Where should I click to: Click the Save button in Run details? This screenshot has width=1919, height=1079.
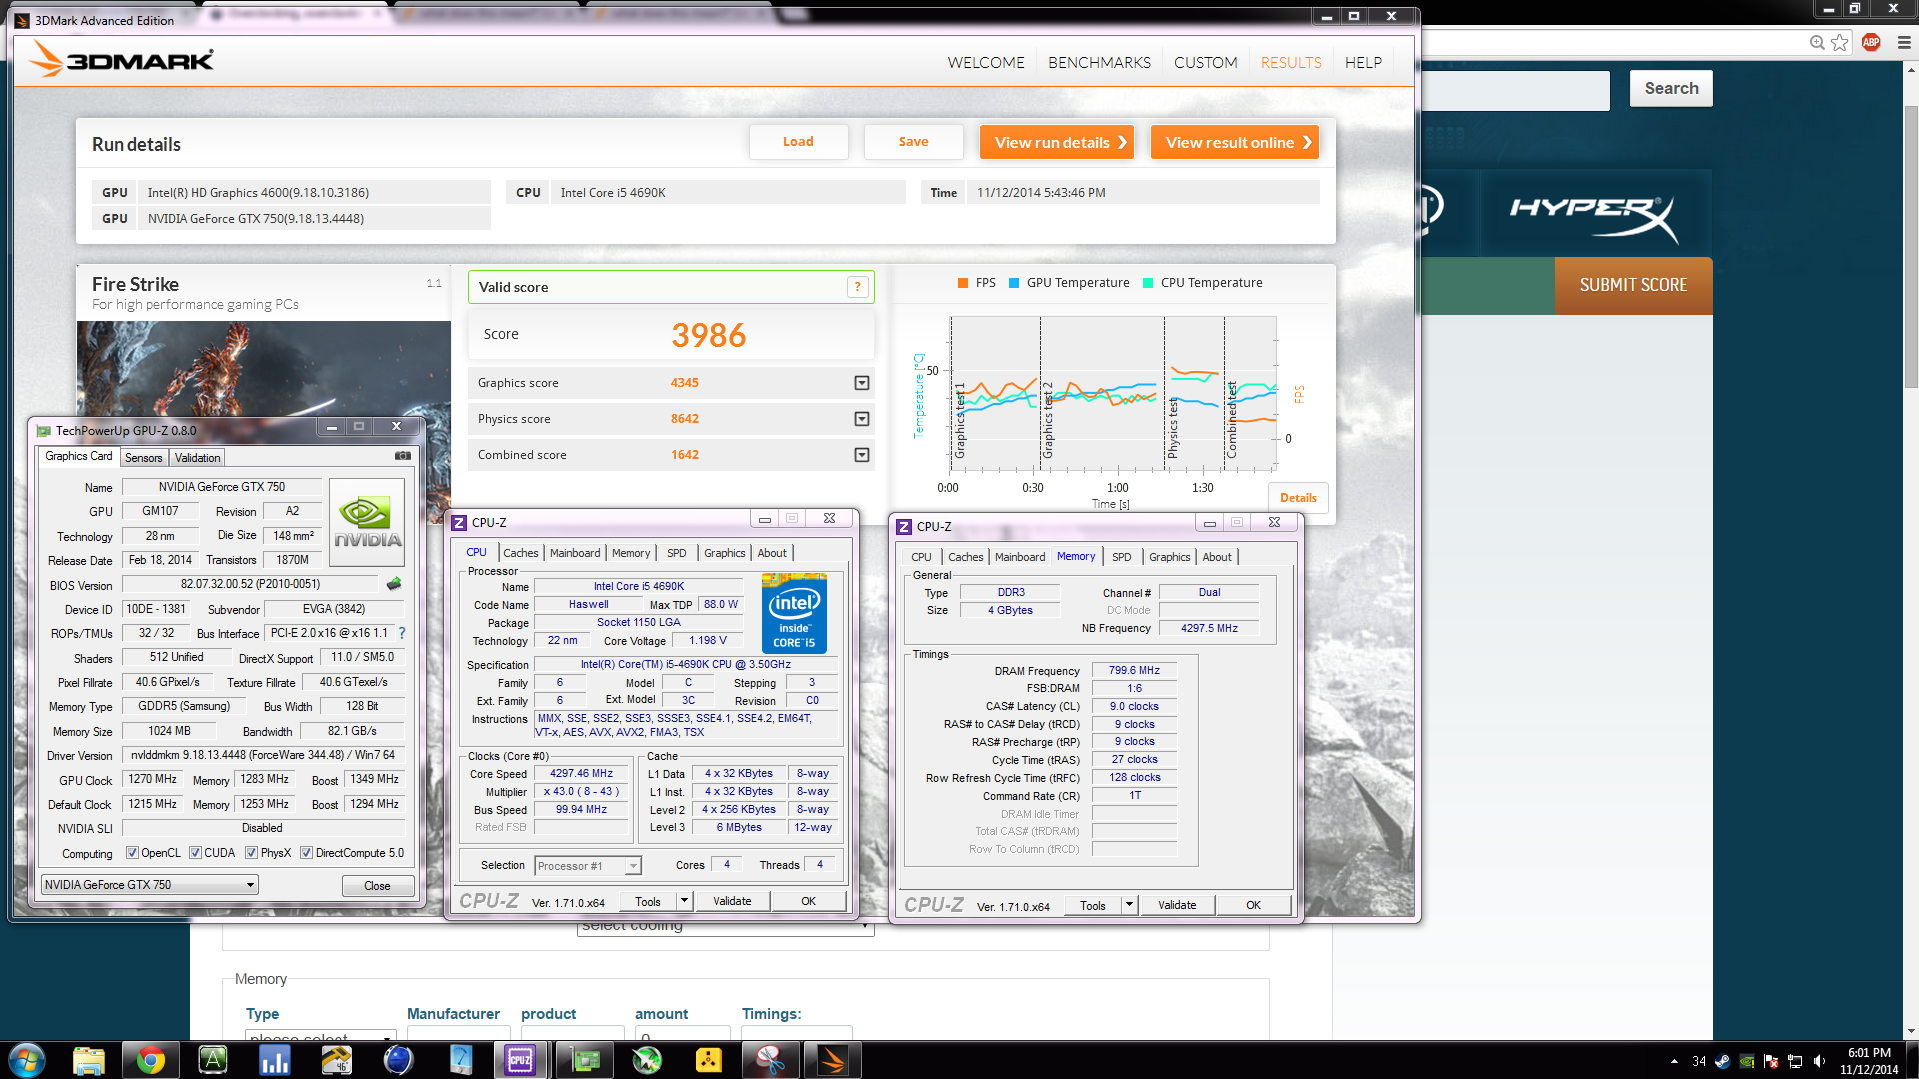[913, 142]
